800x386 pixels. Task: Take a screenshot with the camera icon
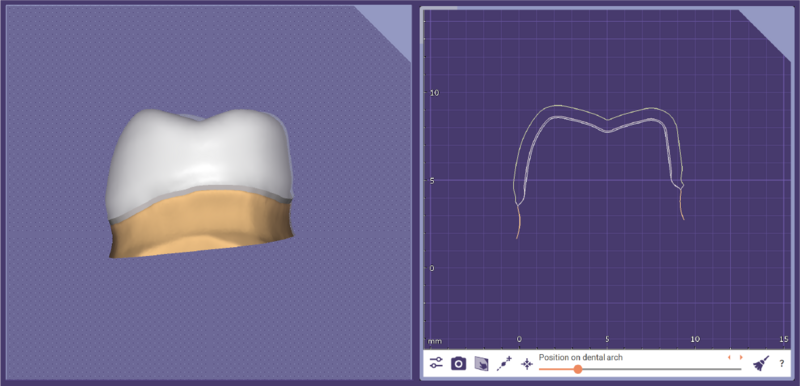pyautogui.click(x=459, y=364)
